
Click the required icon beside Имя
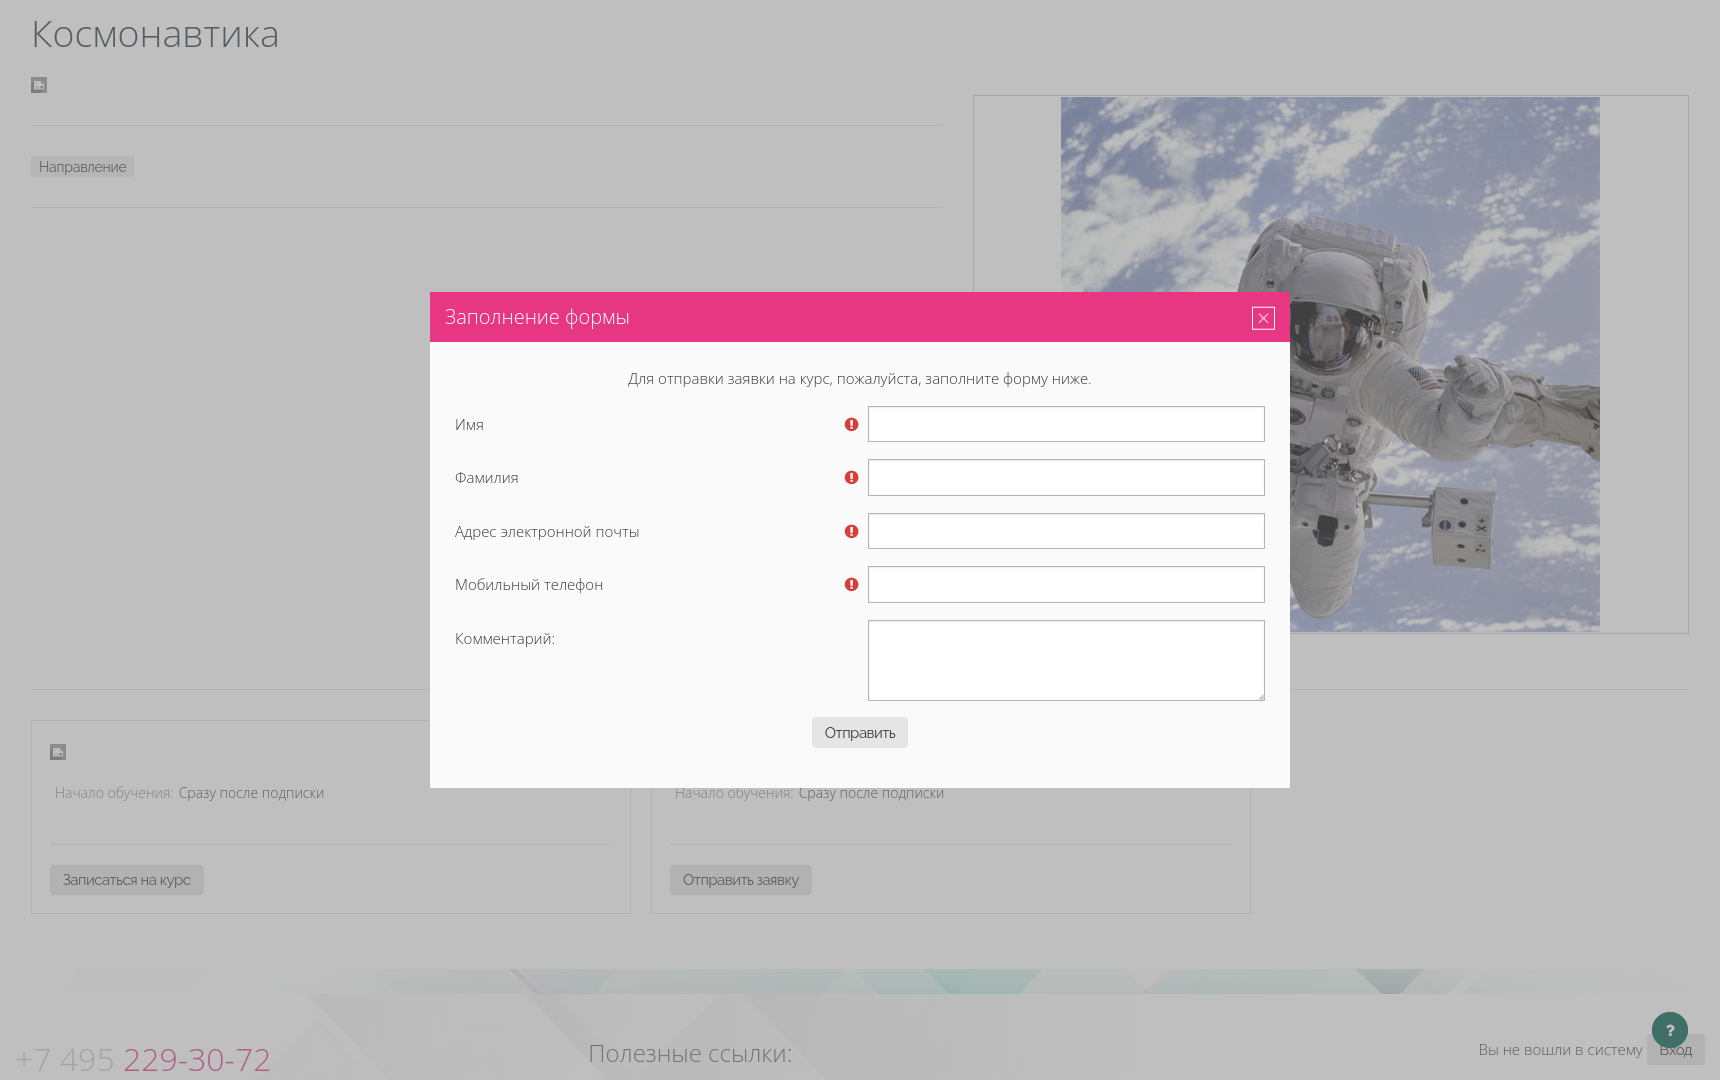(x=851, y=425)
